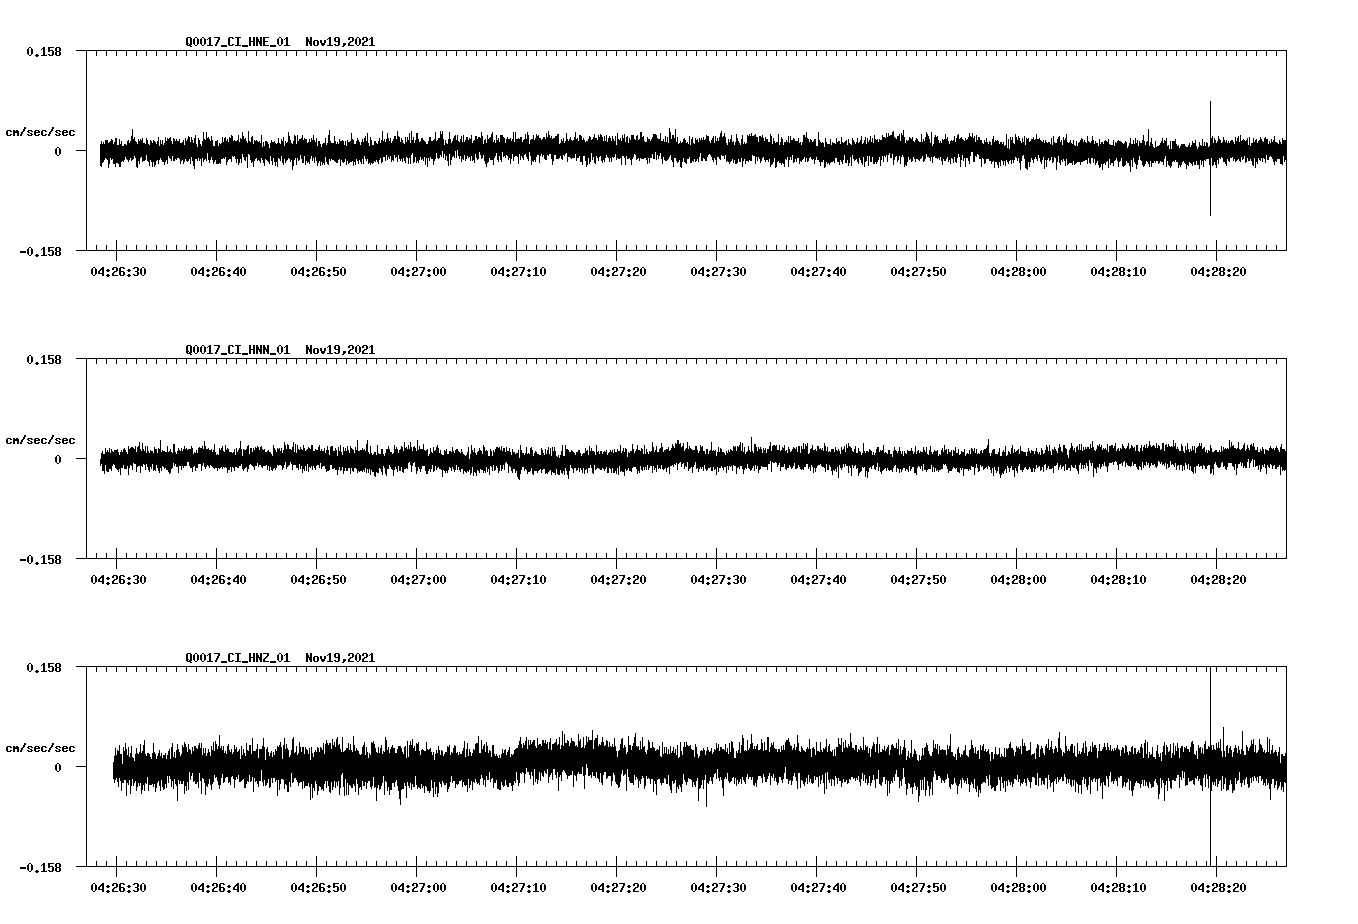Click 04:27:20 on the HNE time axis
Viewport: 1358px width, 924px height.
click(618, 271)
